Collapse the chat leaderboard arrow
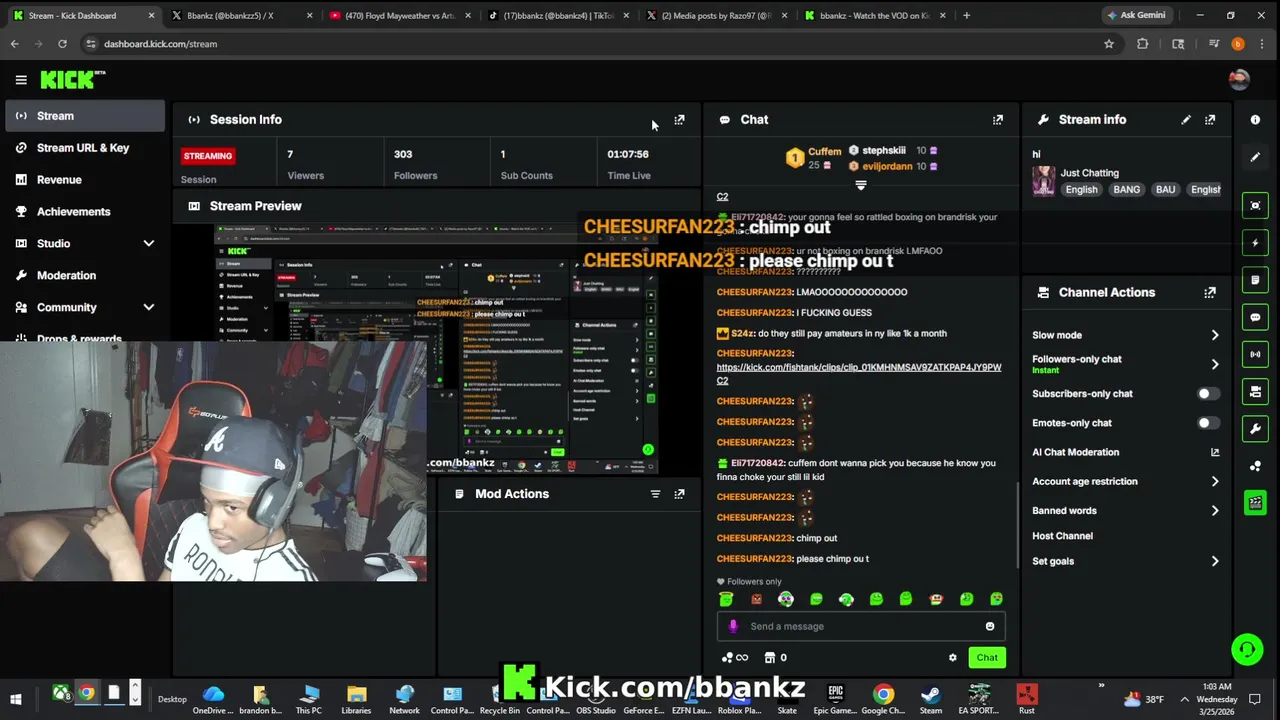The width and height of the screenshot is (1280, 720). tap(860, 186)
